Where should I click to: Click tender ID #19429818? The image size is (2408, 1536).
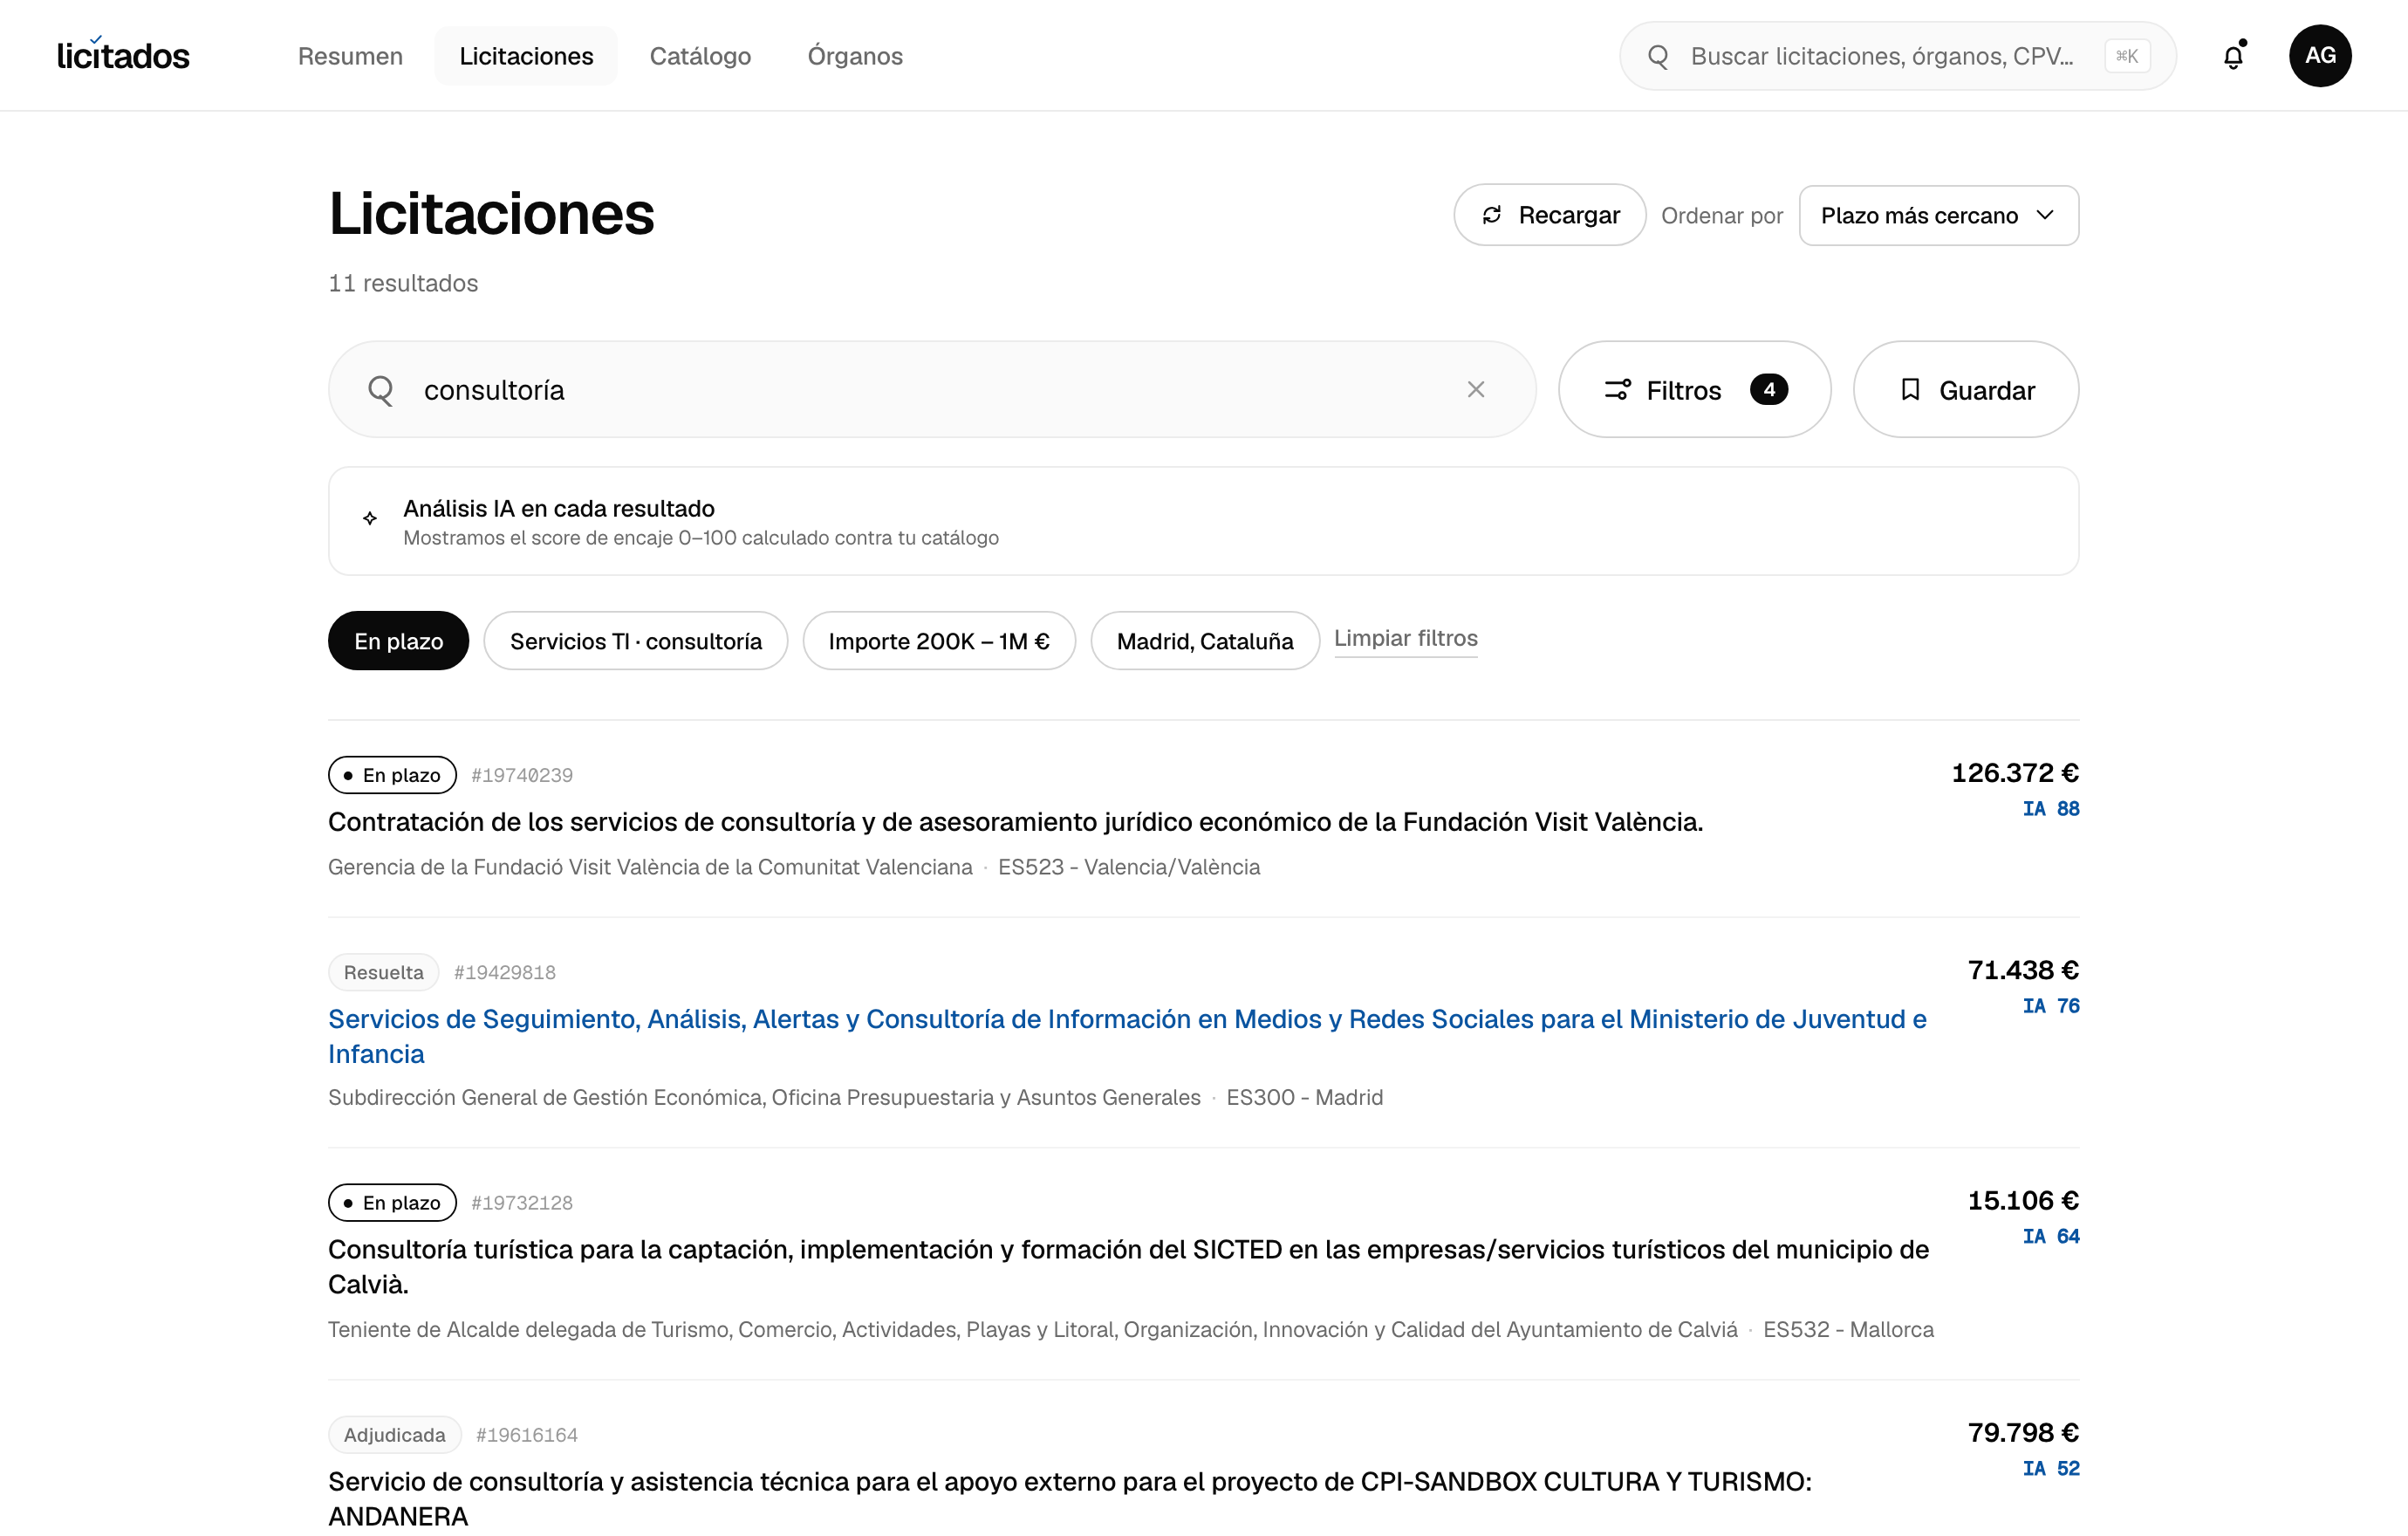coord(505,972)
